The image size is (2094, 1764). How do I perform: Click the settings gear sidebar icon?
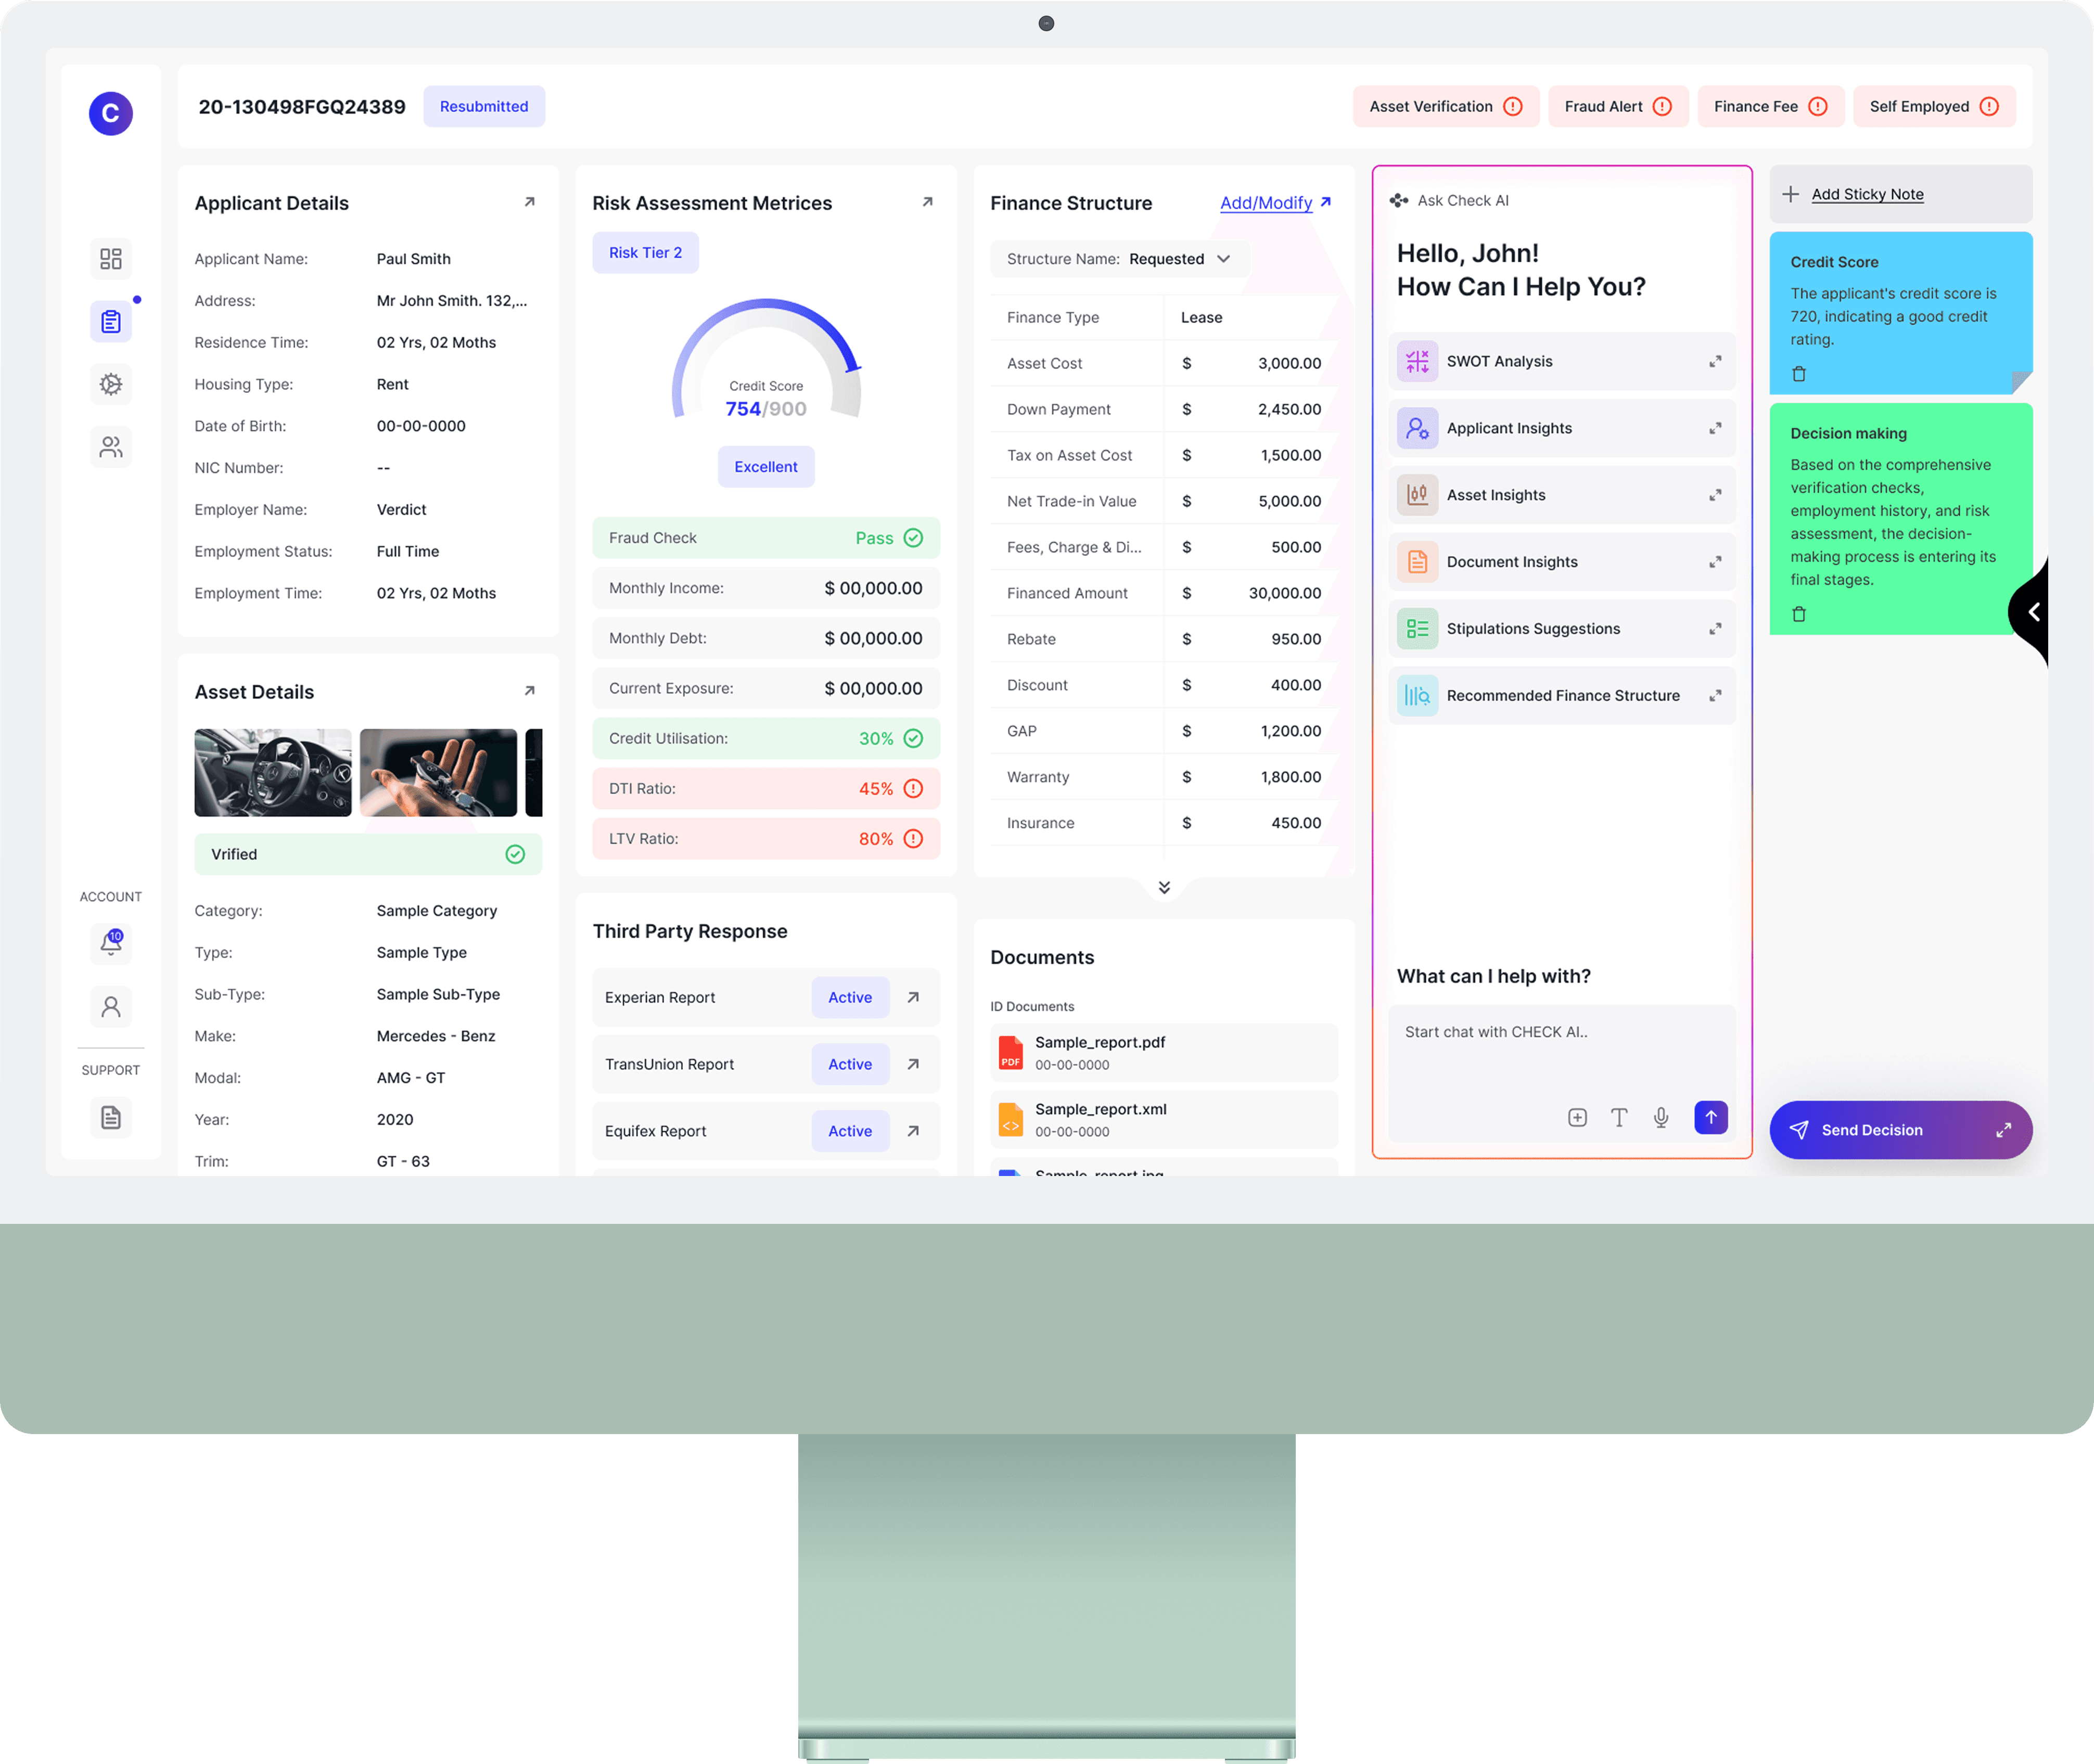110,384
